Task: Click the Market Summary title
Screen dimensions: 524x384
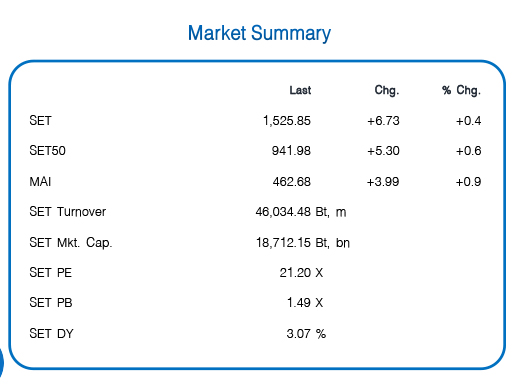Action: coord(259,33)
